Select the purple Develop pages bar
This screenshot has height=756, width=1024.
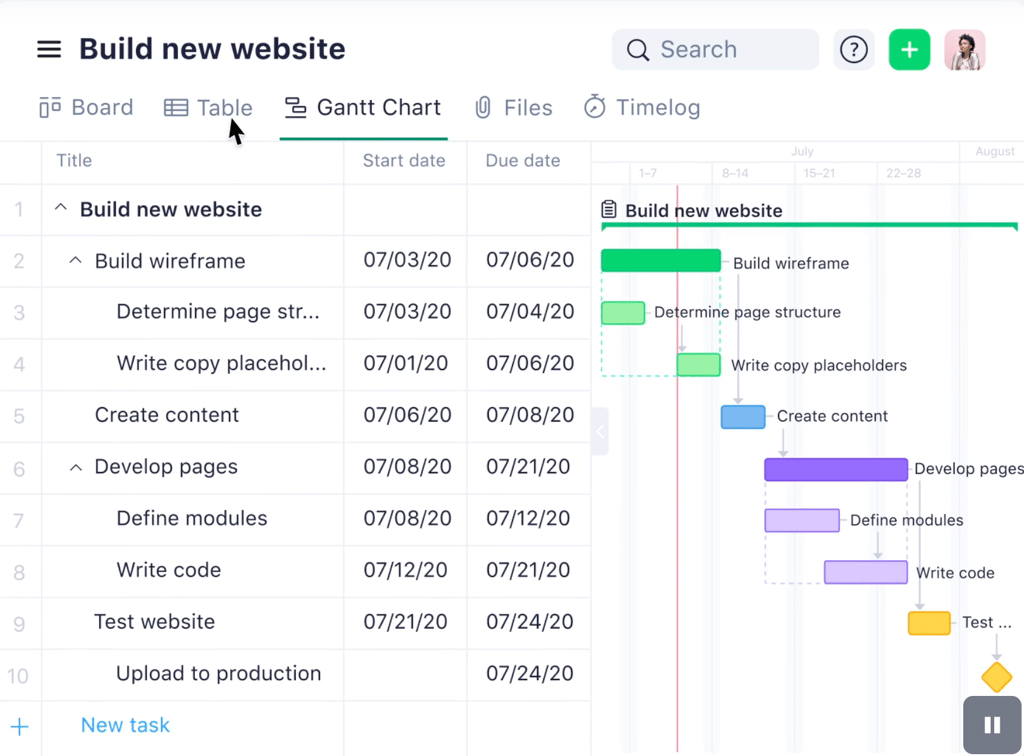coord(836,468)
